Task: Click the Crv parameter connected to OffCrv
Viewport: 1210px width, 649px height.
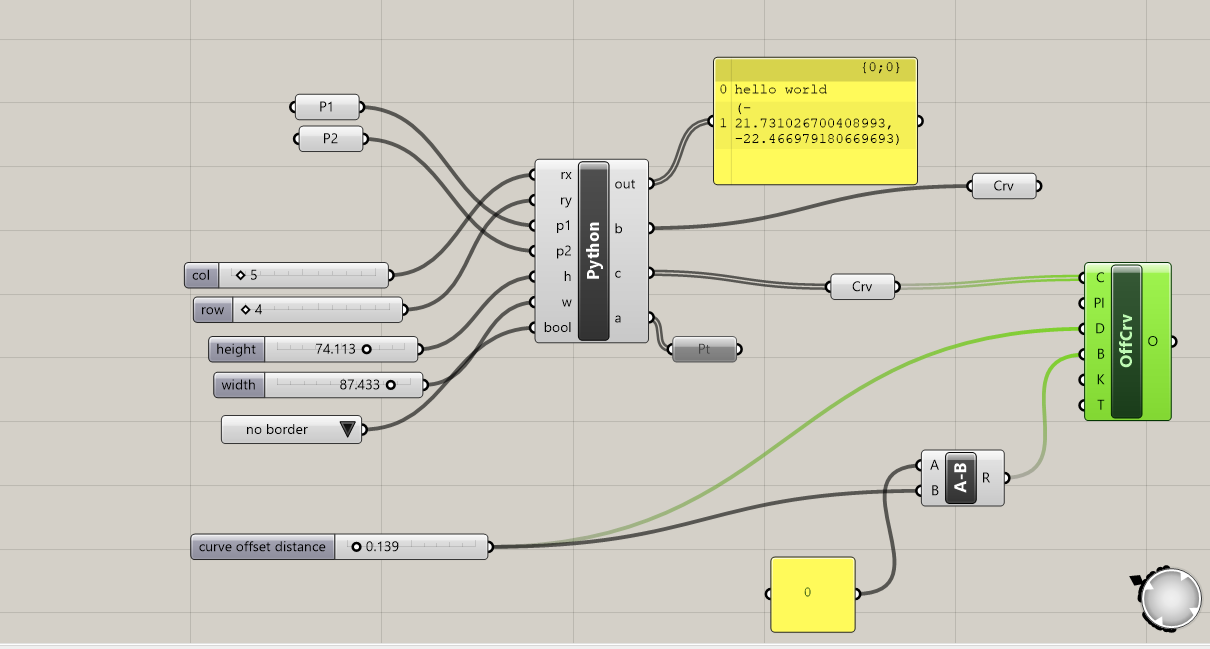Action: pyautogui.click(x=860, y=286)
